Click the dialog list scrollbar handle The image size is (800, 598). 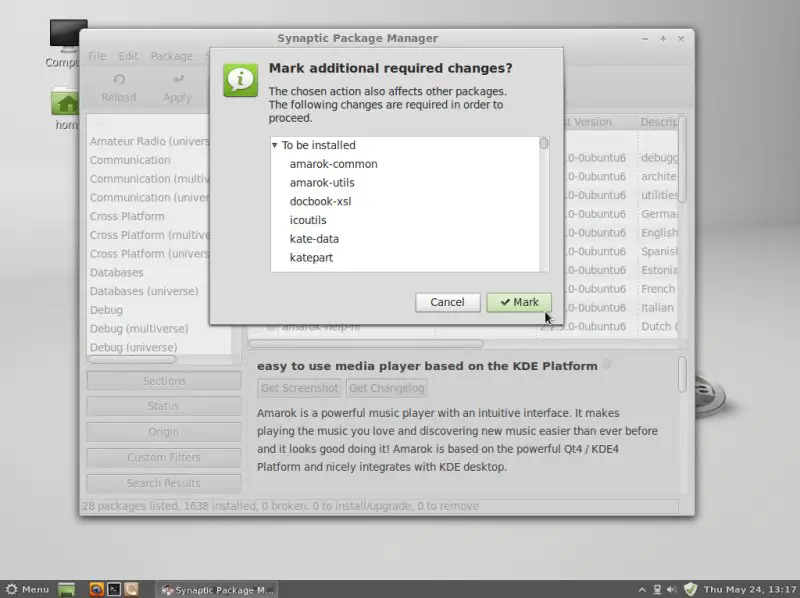pos(544,143)
